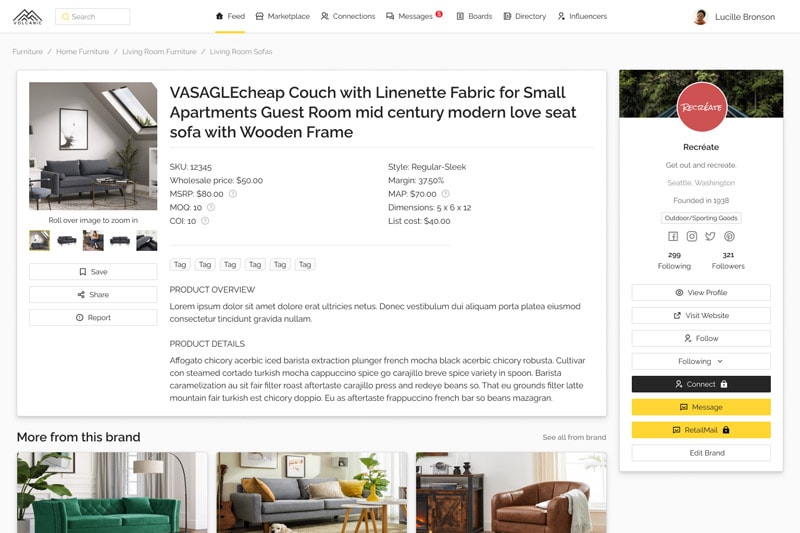Open the brand's Facebook page icon
This screenshot has width=800, height=533.
pos(673,236)
